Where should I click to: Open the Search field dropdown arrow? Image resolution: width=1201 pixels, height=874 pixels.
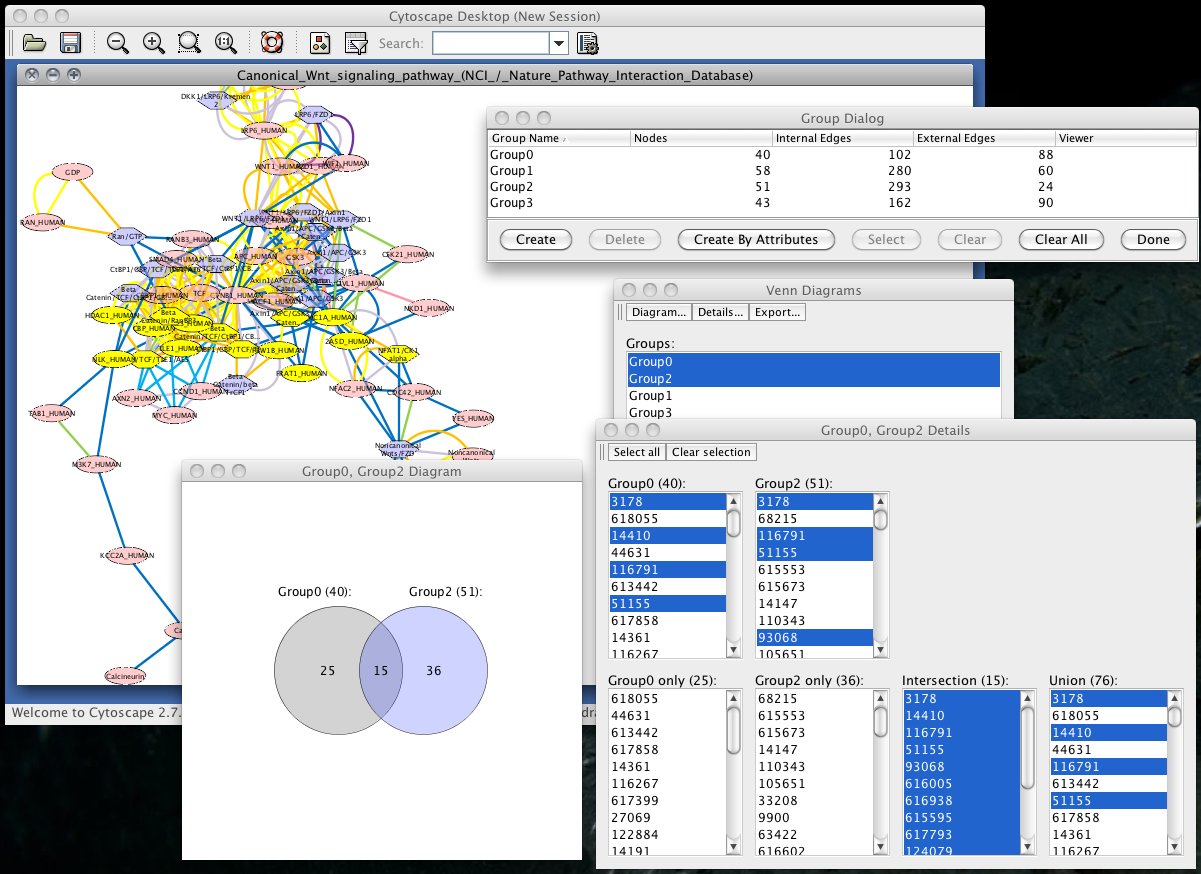[559, 43]
